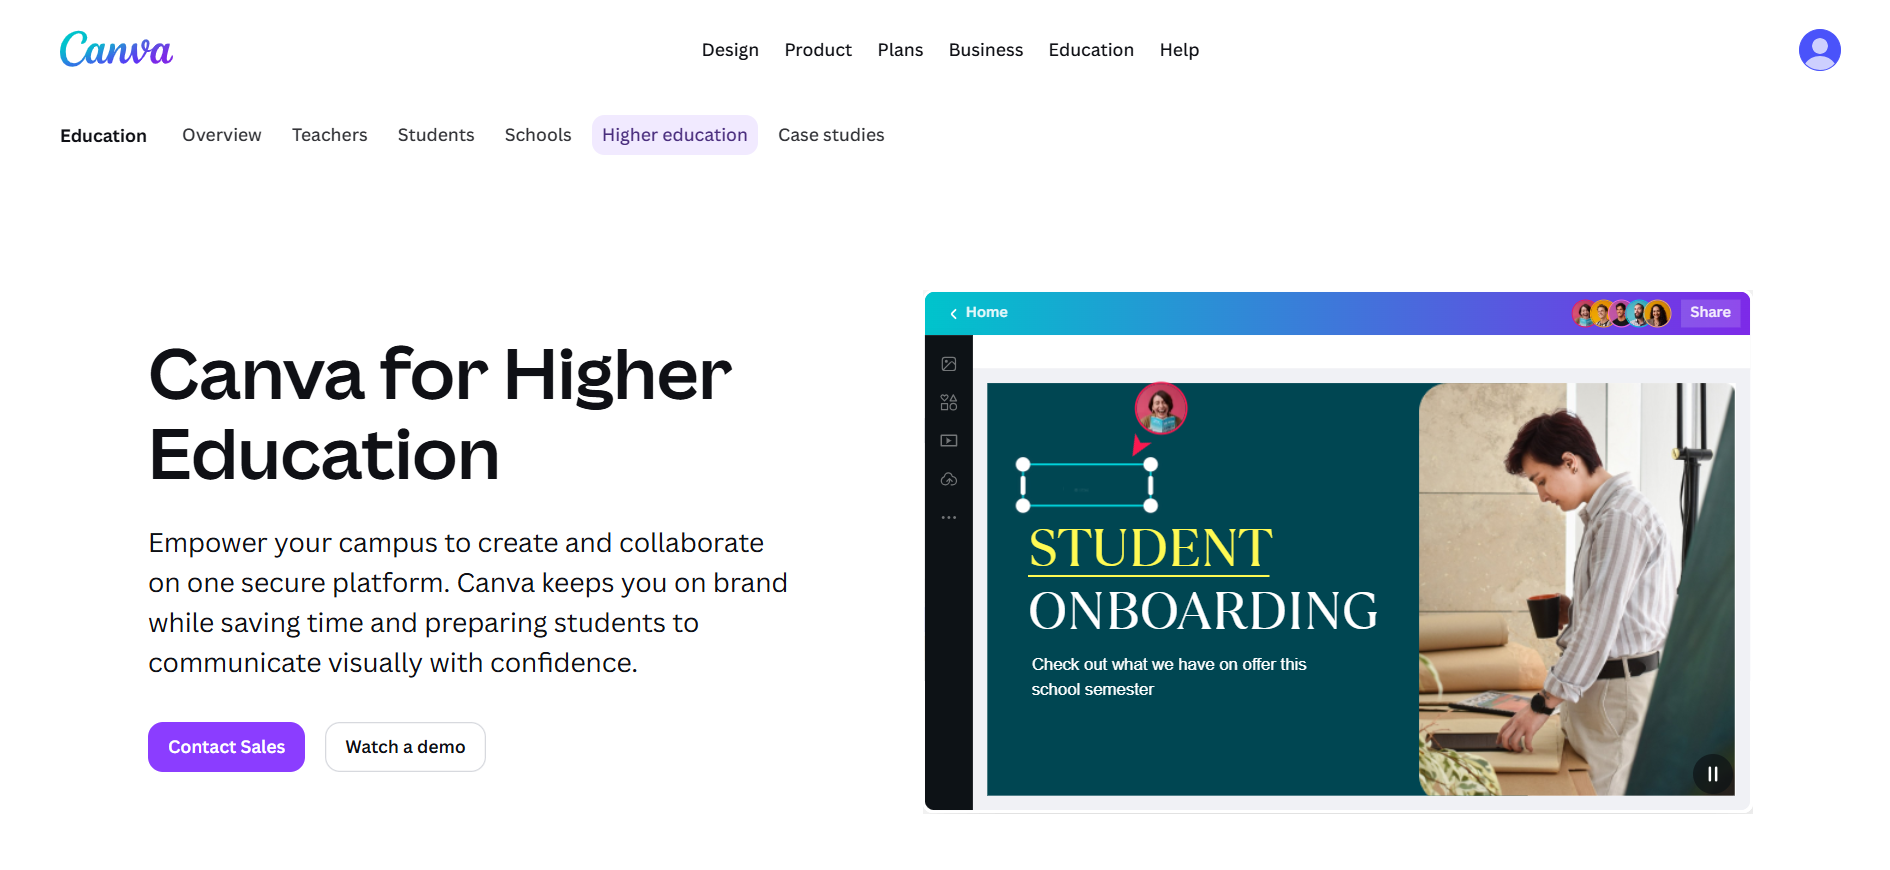Image resolution: width=1890 pixels, height=870 pixels.
Task: Switch to the Teachers tab
Action: tap(329, 135)
